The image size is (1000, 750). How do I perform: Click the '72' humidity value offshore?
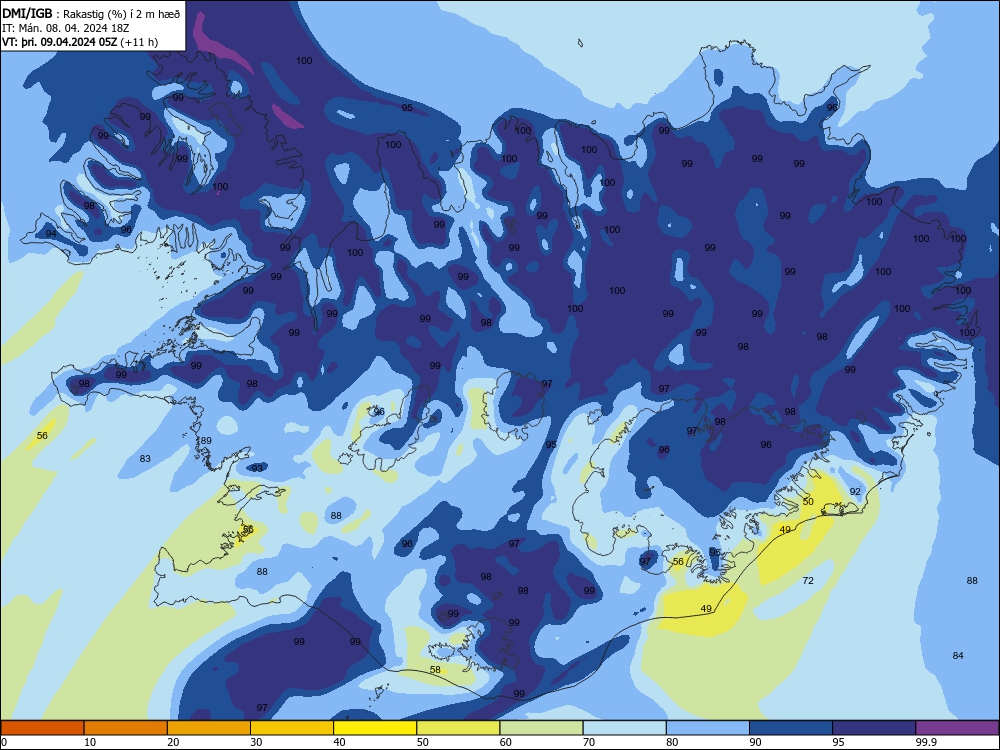(808, 580)
